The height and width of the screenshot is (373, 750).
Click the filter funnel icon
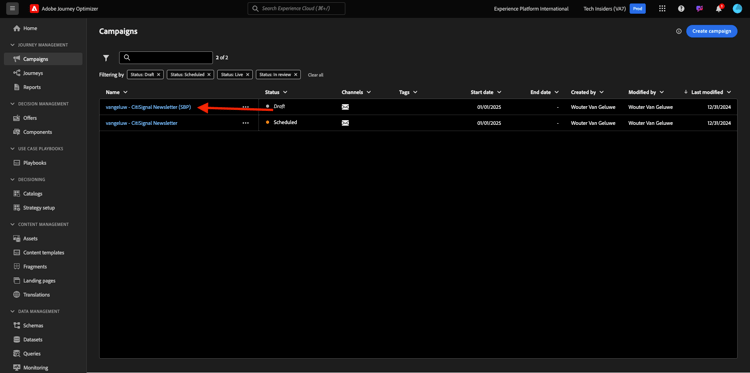coord(106,58)
